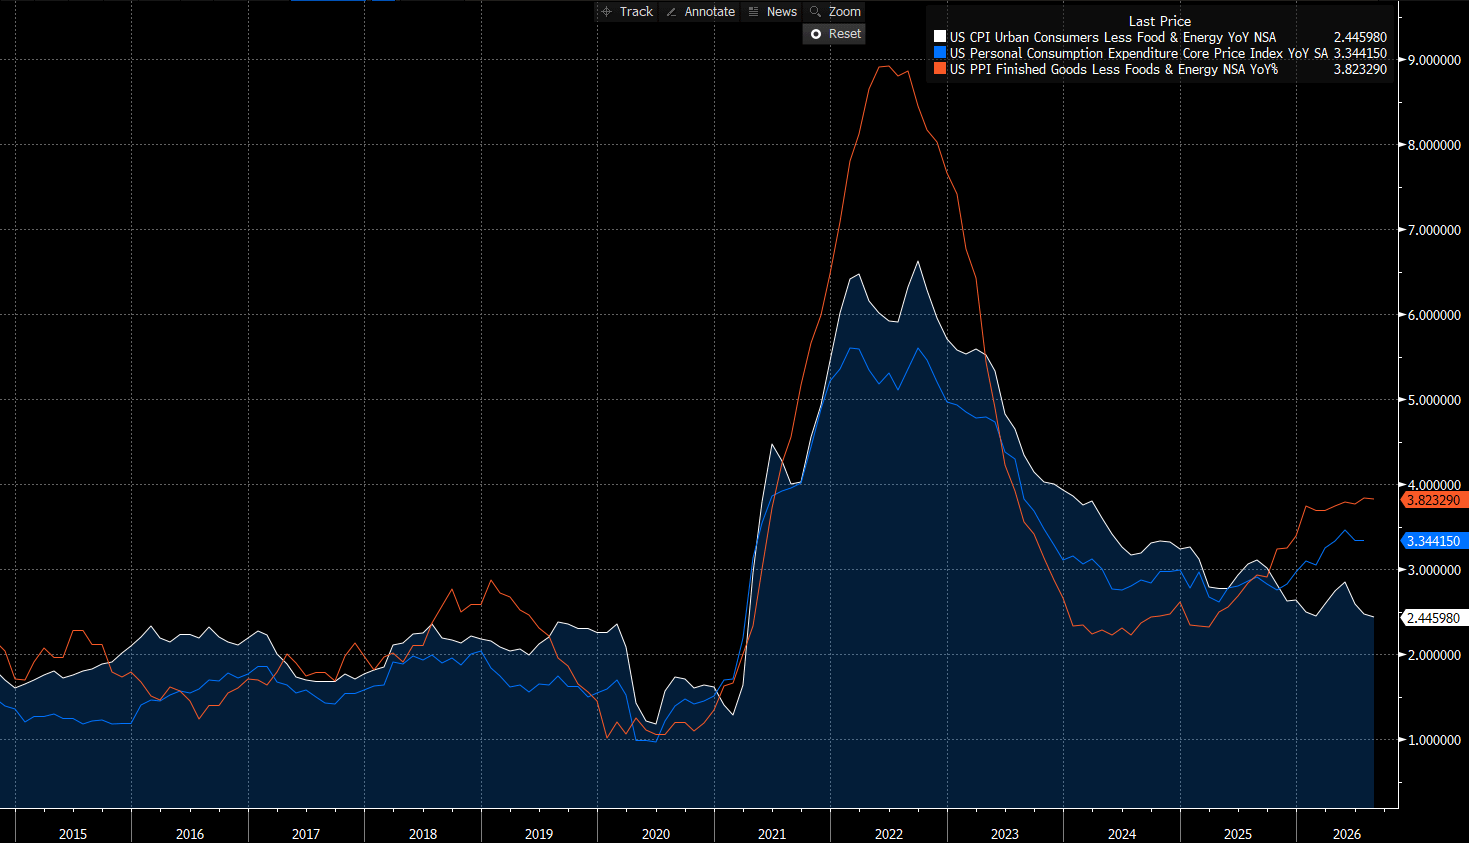Click the 2020 label on time axis
Viewport: 1469px width, 843px height.
click(x=656, y=834)
